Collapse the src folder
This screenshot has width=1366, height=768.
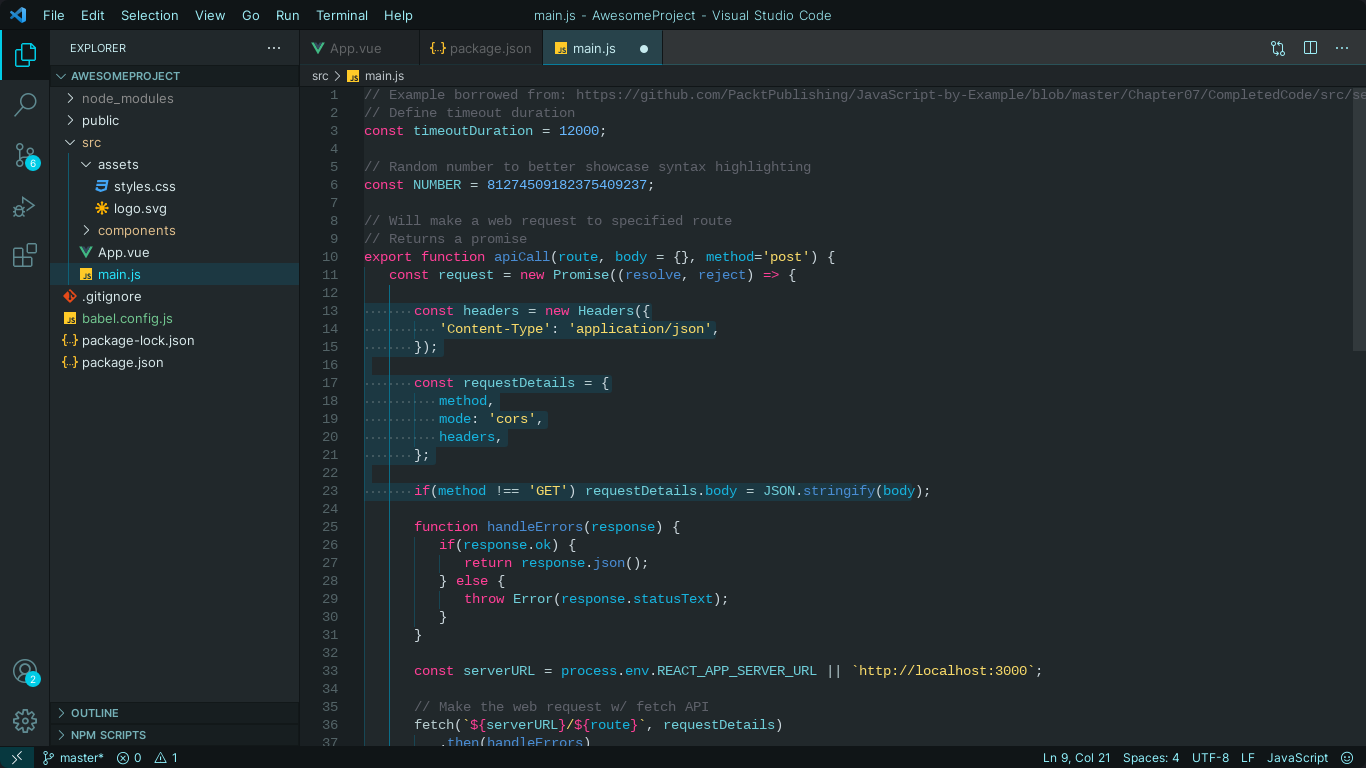pyautogui.click(x=174, y=142)
